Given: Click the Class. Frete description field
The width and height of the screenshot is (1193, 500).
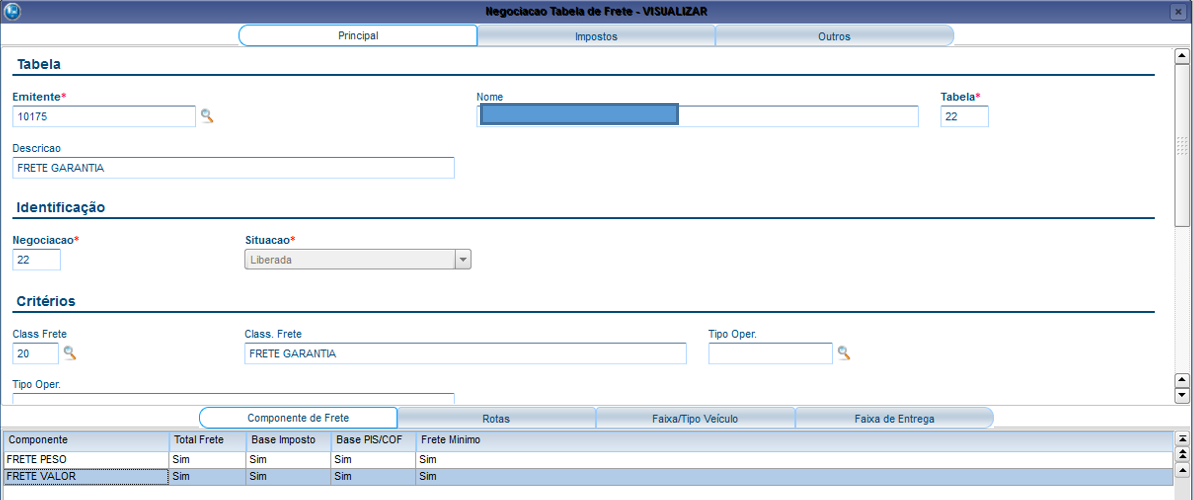Looking at the screenshot, I should pyautogui.click(x=465, y=353).
